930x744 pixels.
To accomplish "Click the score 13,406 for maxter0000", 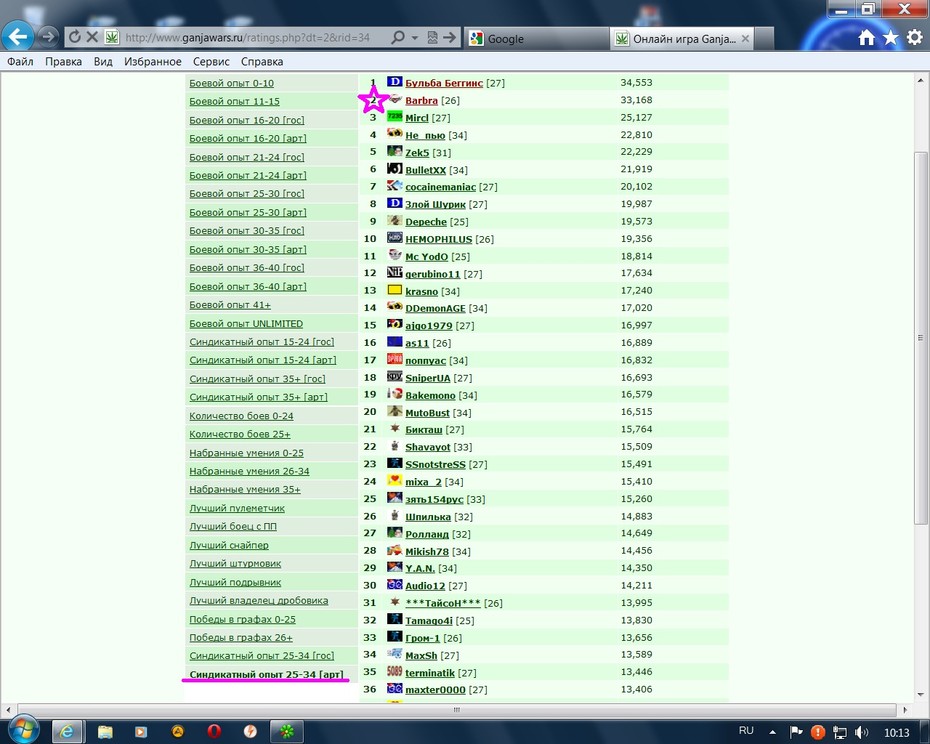I will (636, 689).
